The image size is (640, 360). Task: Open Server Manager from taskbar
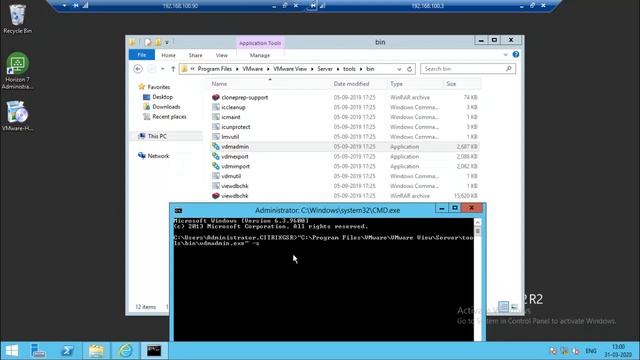(x=38, y=351)
